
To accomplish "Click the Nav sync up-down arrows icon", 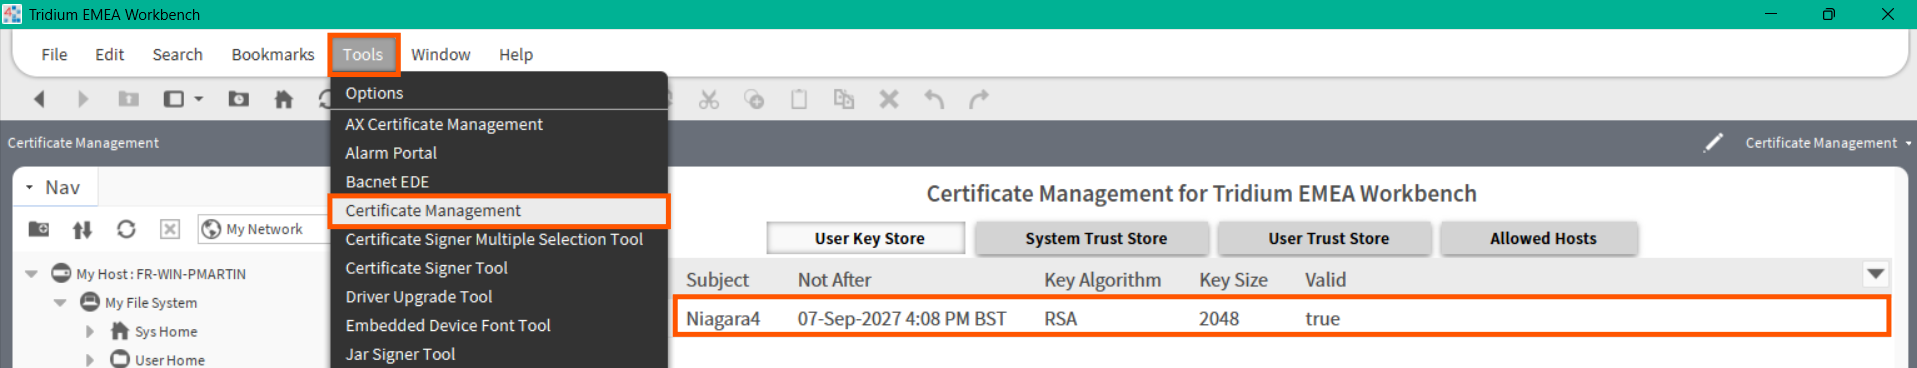I will point(82,229).
